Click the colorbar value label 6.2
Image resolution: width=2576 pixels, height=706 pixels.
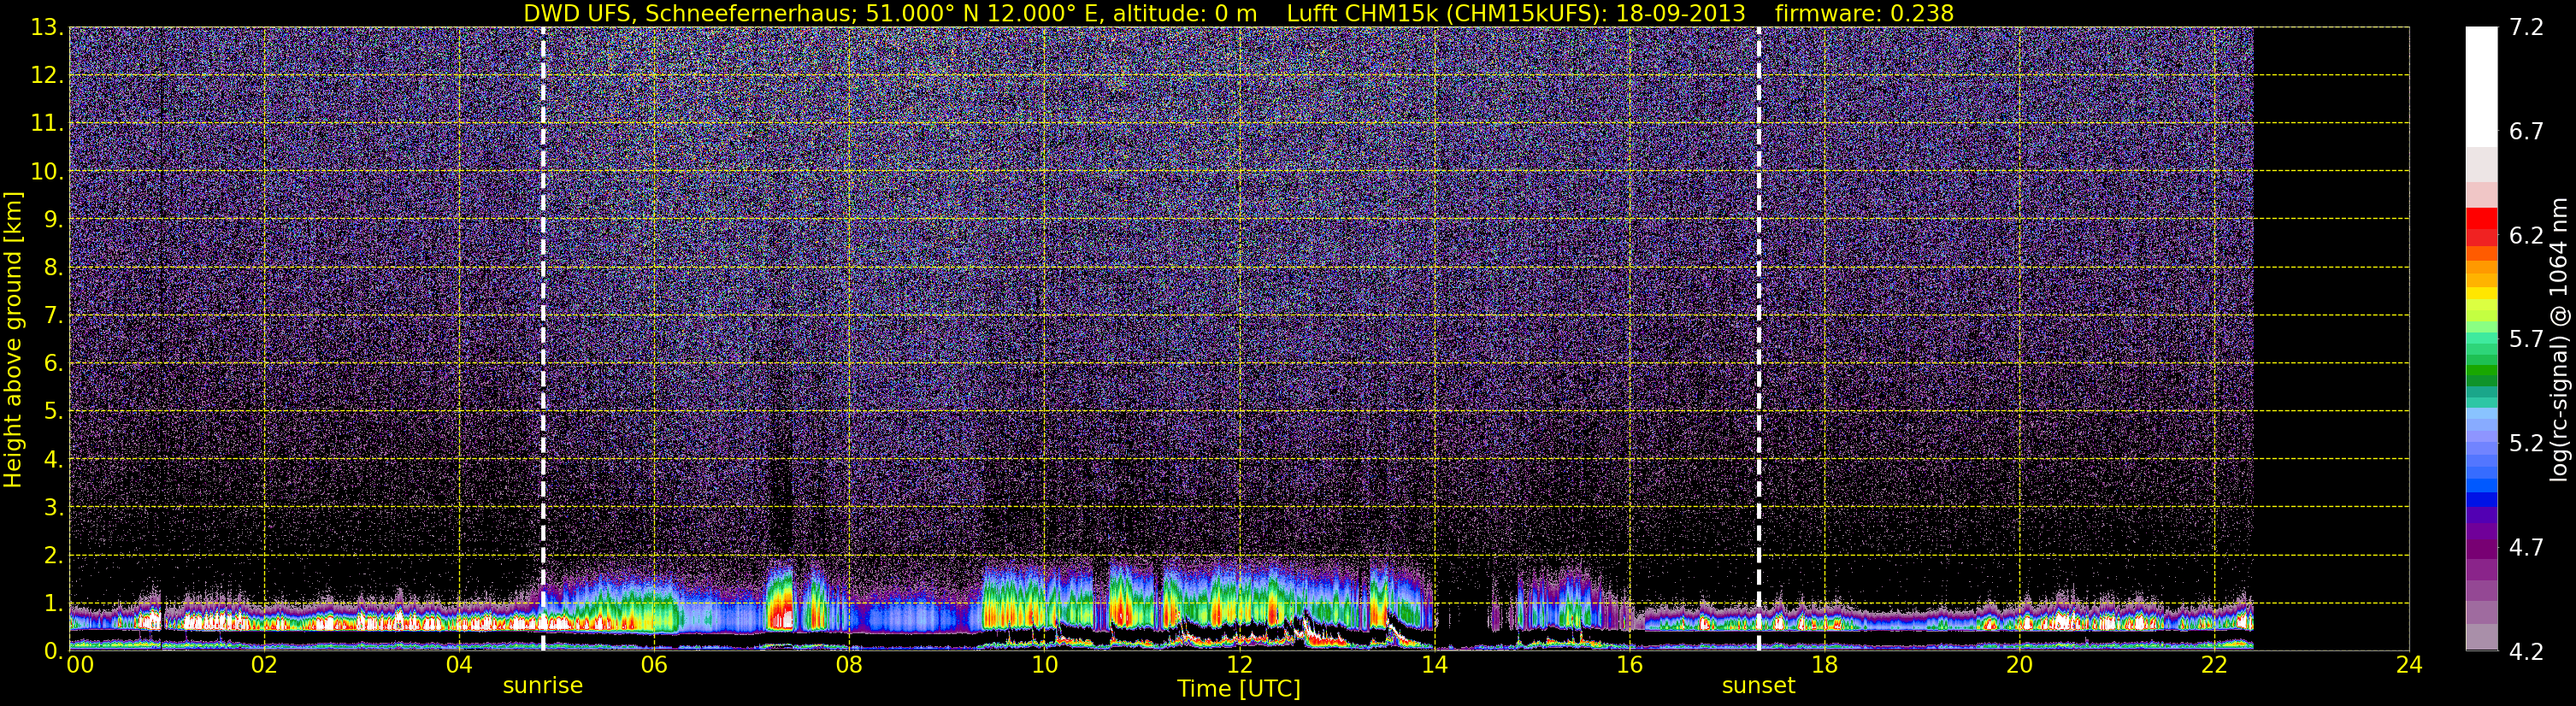(x=2526, y=235)
